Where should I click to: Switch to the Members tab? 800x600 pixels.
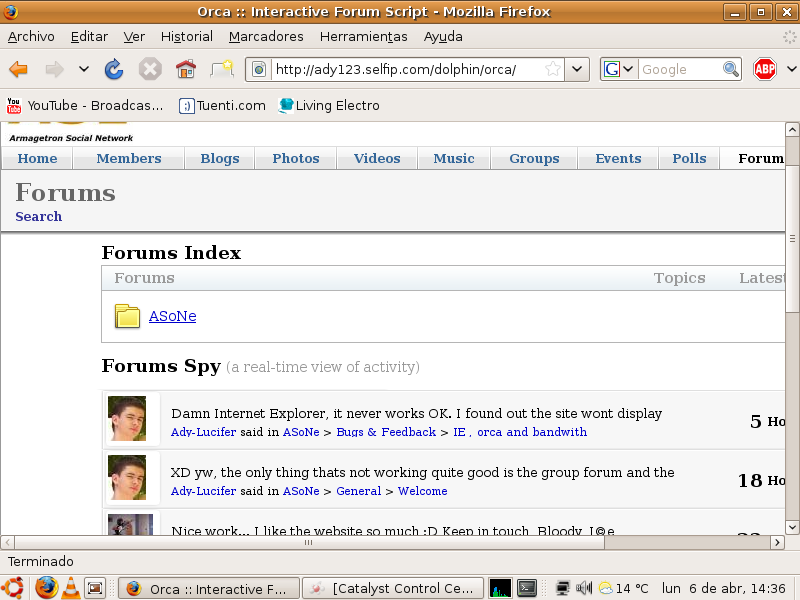click(x=128, y=158)
